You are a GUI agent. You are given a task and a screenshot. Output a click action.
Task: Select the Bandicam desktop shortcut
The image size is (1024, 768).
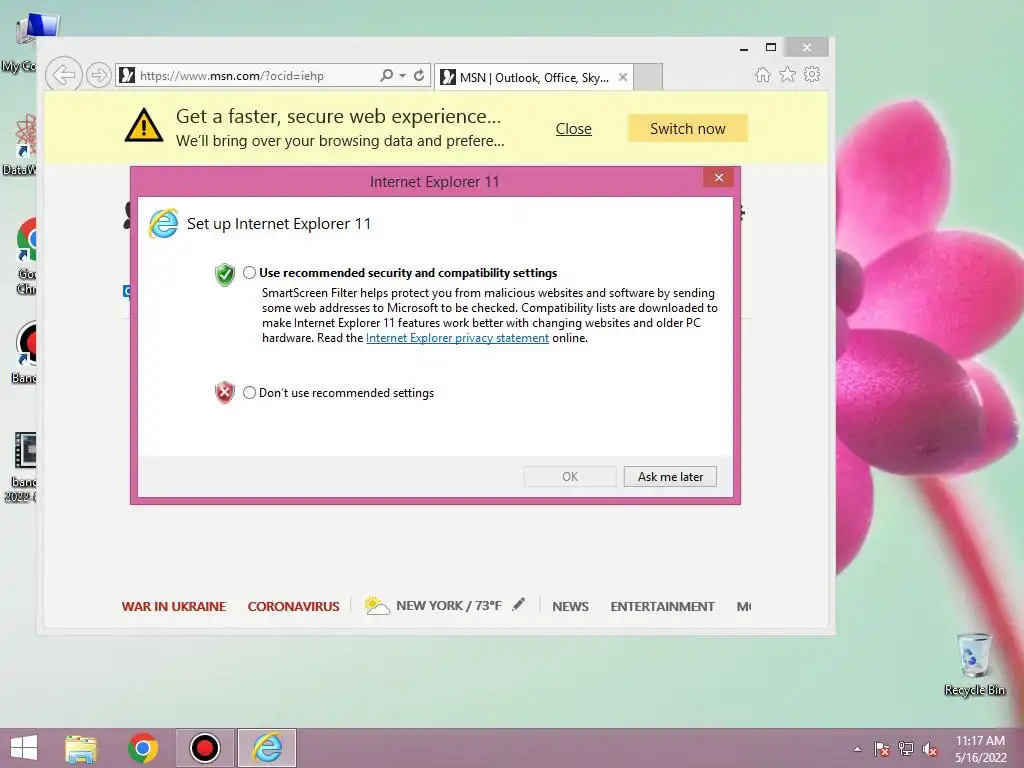click(x=25, y=353)
